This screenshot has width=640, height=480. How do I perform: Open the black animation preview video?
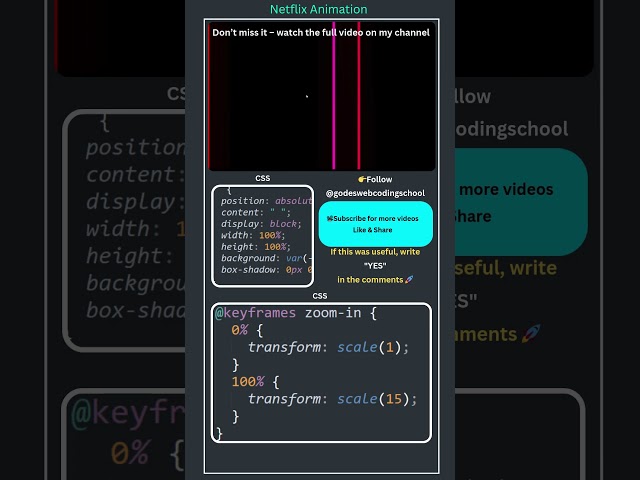coord(322,96)
